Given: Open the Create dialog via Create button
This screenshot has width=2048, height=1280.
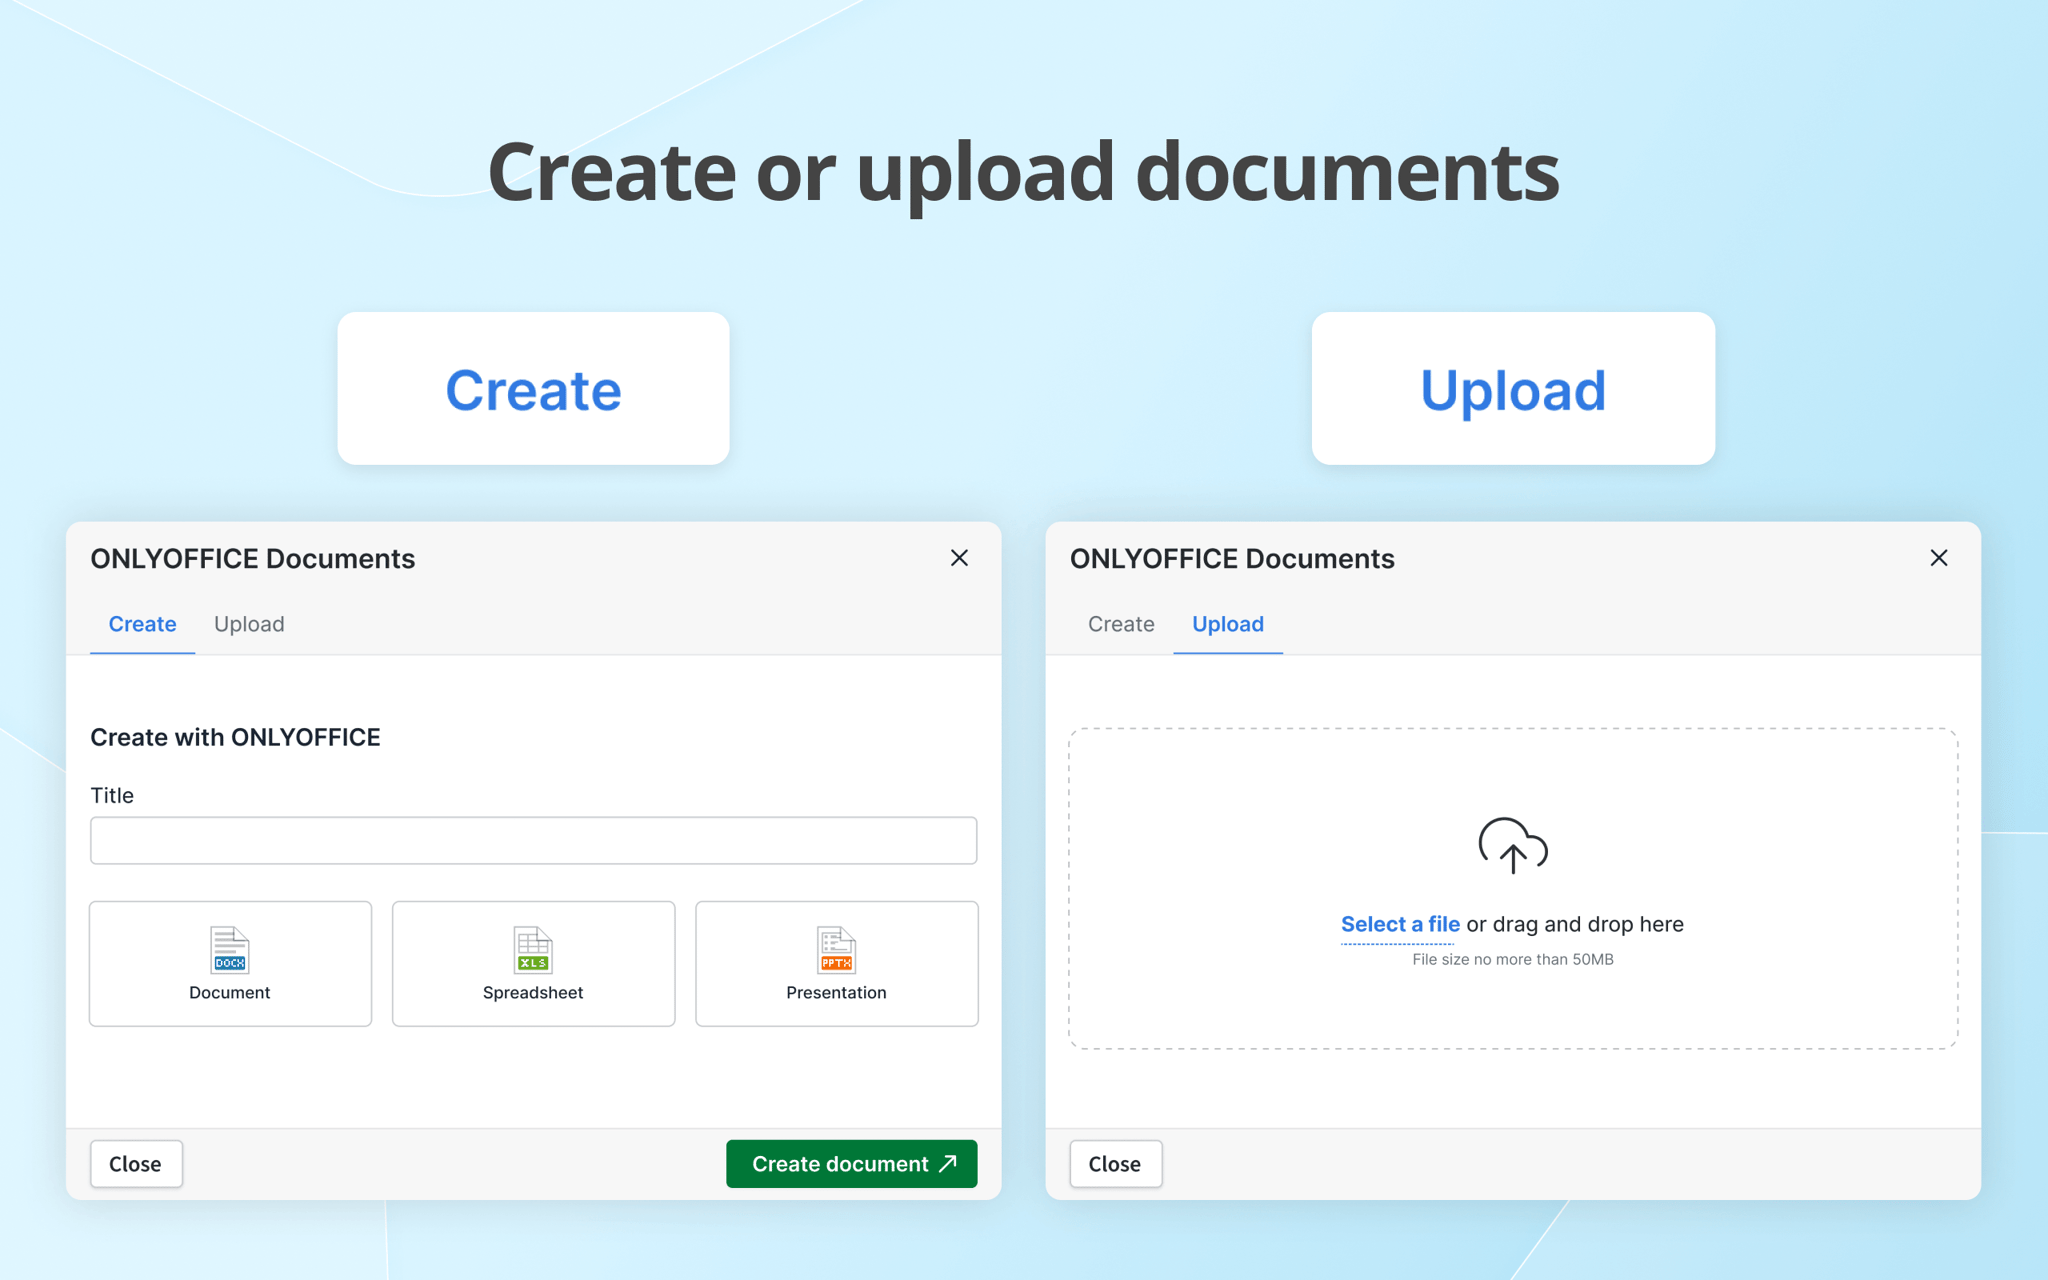Looking at the screenshot, I should tap(533, 388).
